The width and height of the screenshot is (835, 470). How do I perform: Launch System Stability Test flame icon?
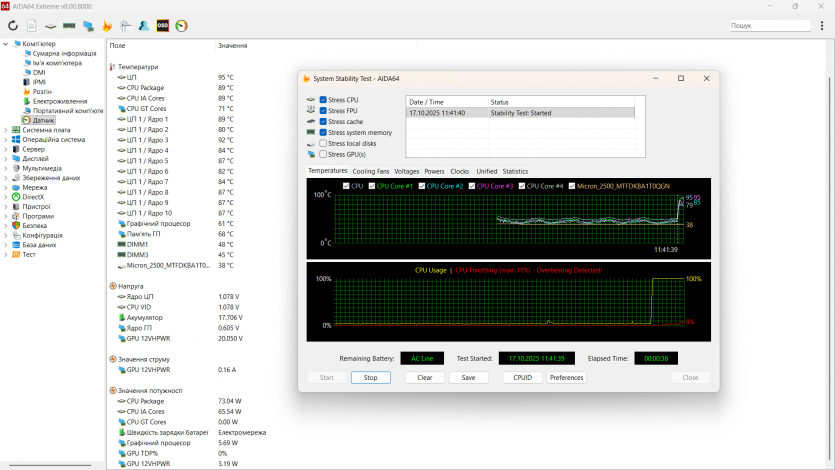coord(107,25)
